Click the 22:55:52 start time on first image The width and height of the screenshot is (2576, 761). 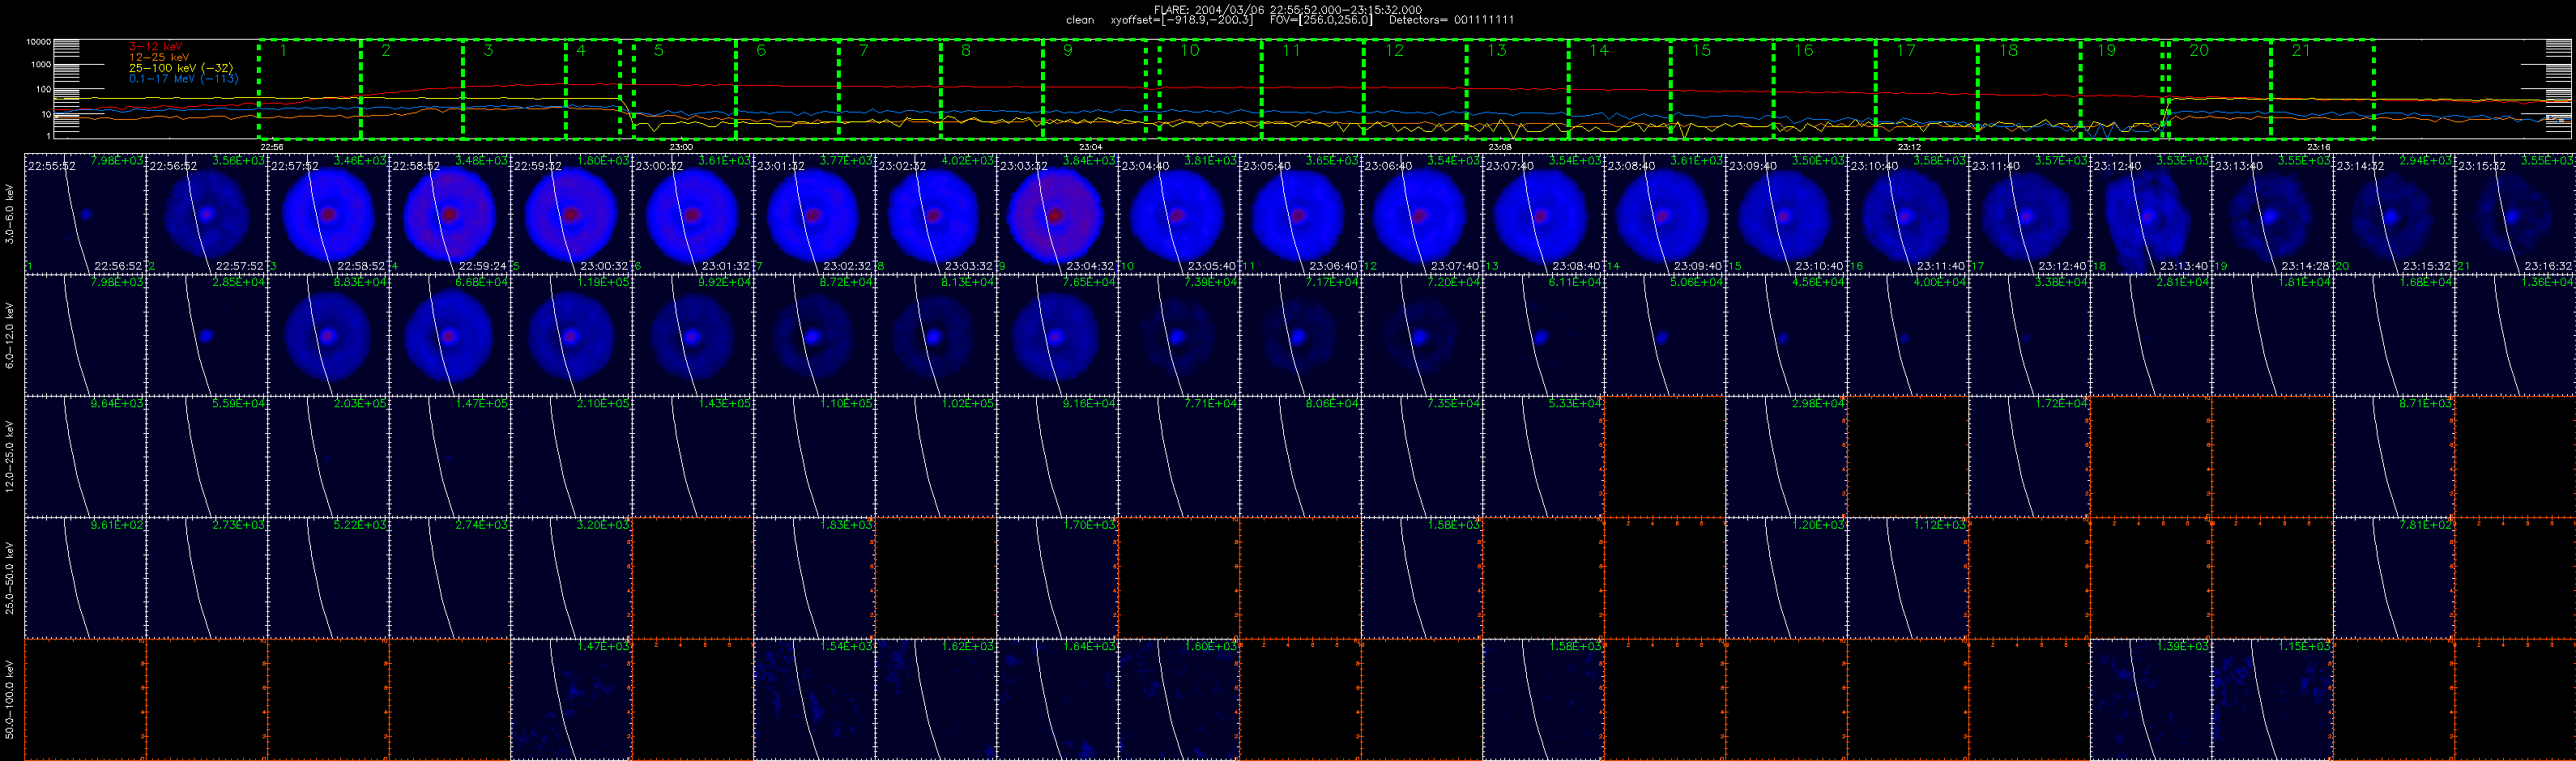pyautogui.click(x=52, y=166)
